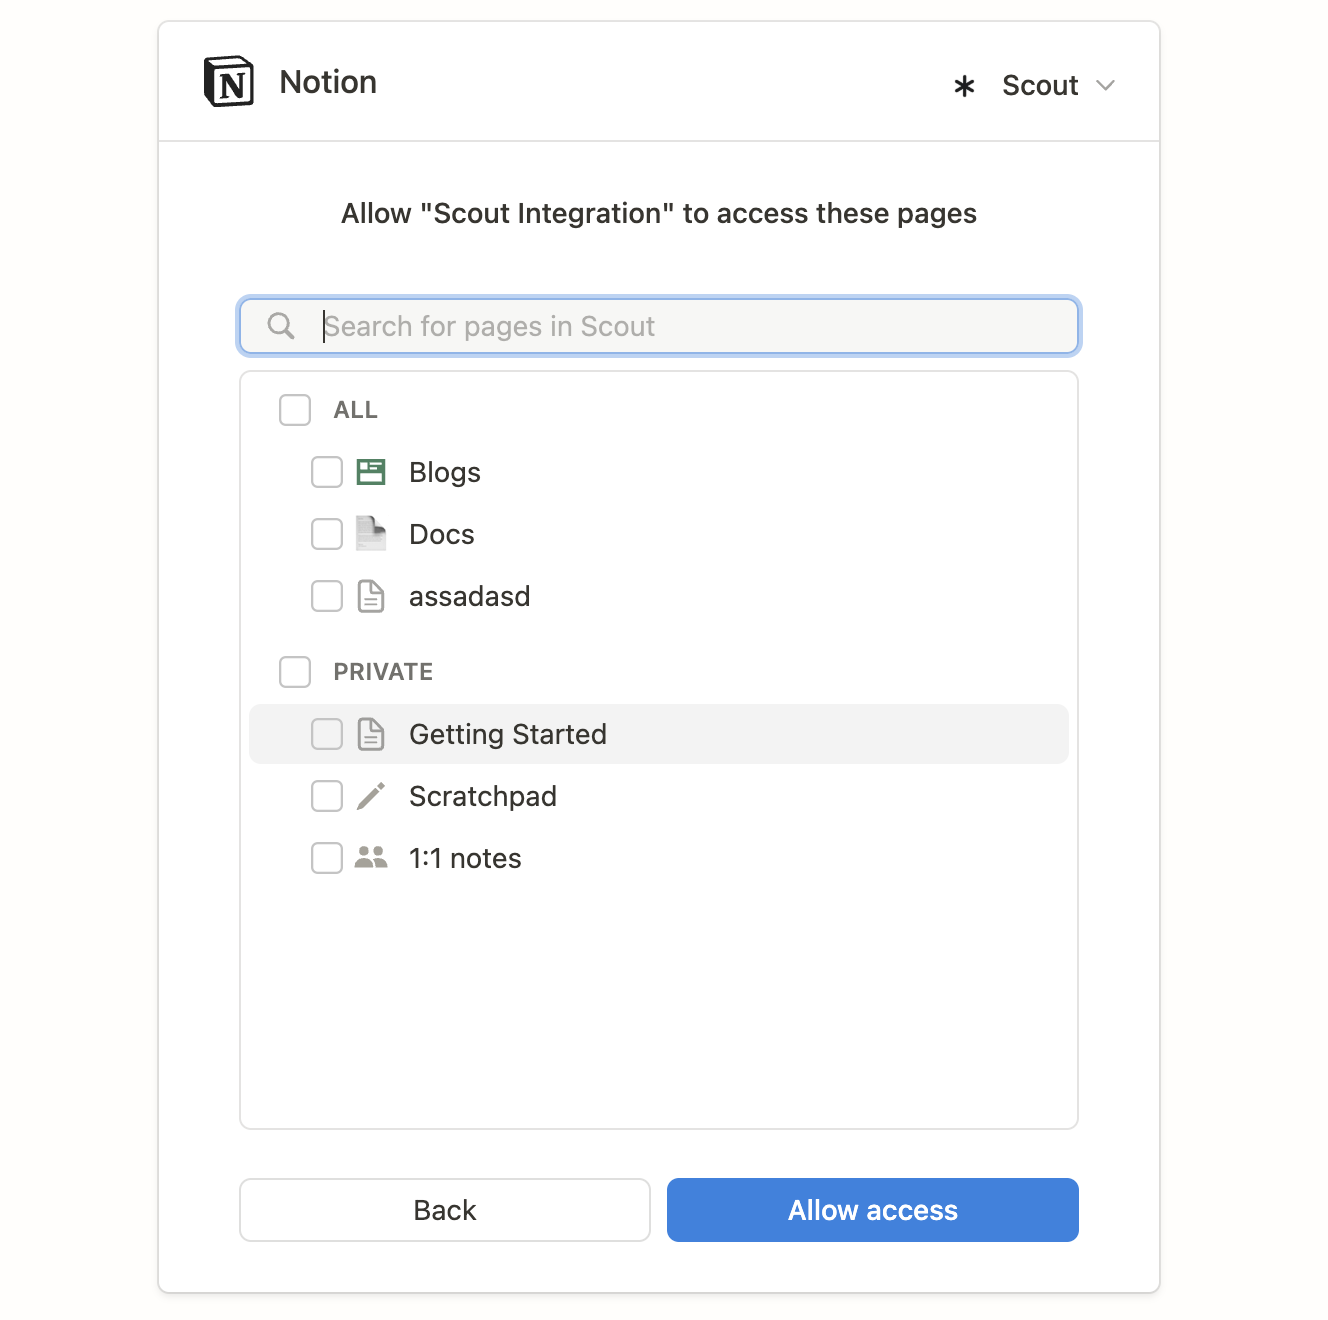Click the Allow access button
Image resolution: width=1328 pixels, height=1320 pixels.
[872, 1210]
